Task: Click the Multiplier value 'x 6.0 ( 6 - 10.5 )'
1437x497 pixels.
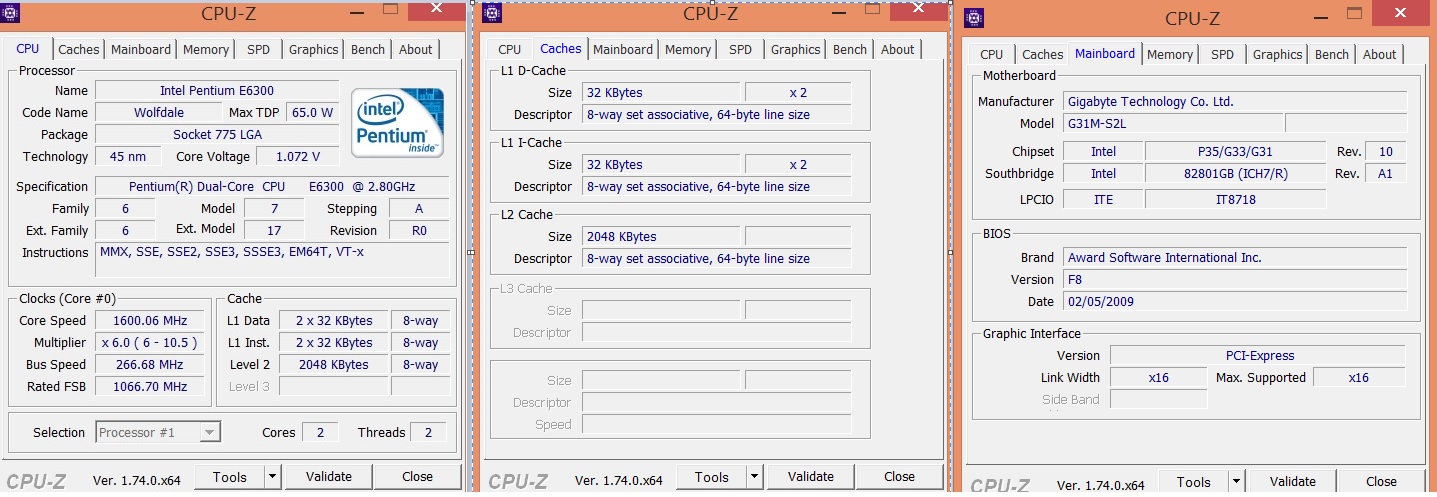Action: [x=151, y=343]
